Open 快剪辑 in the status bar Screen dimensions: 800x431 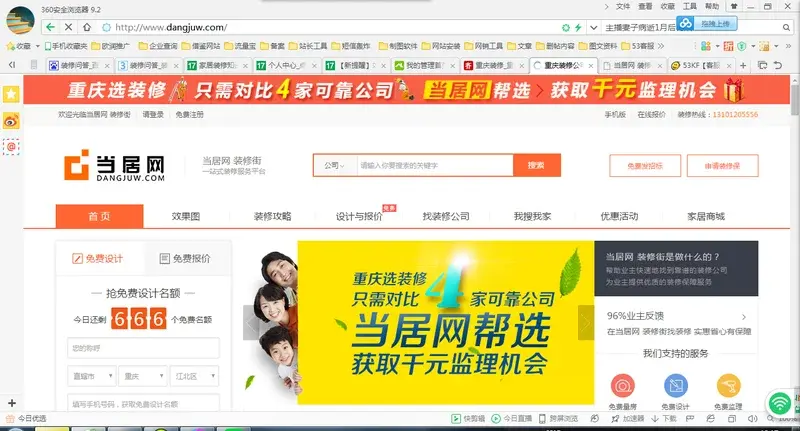pos(468,419)
